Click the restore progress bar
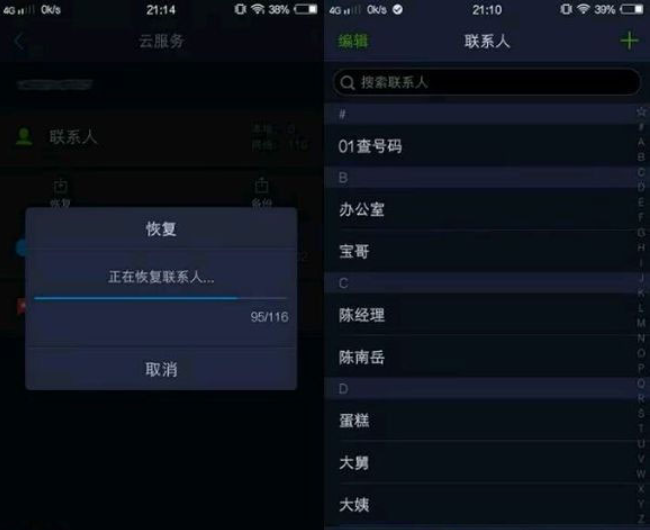The height and width of the screenshot is (530, 650). coord(160,298)
